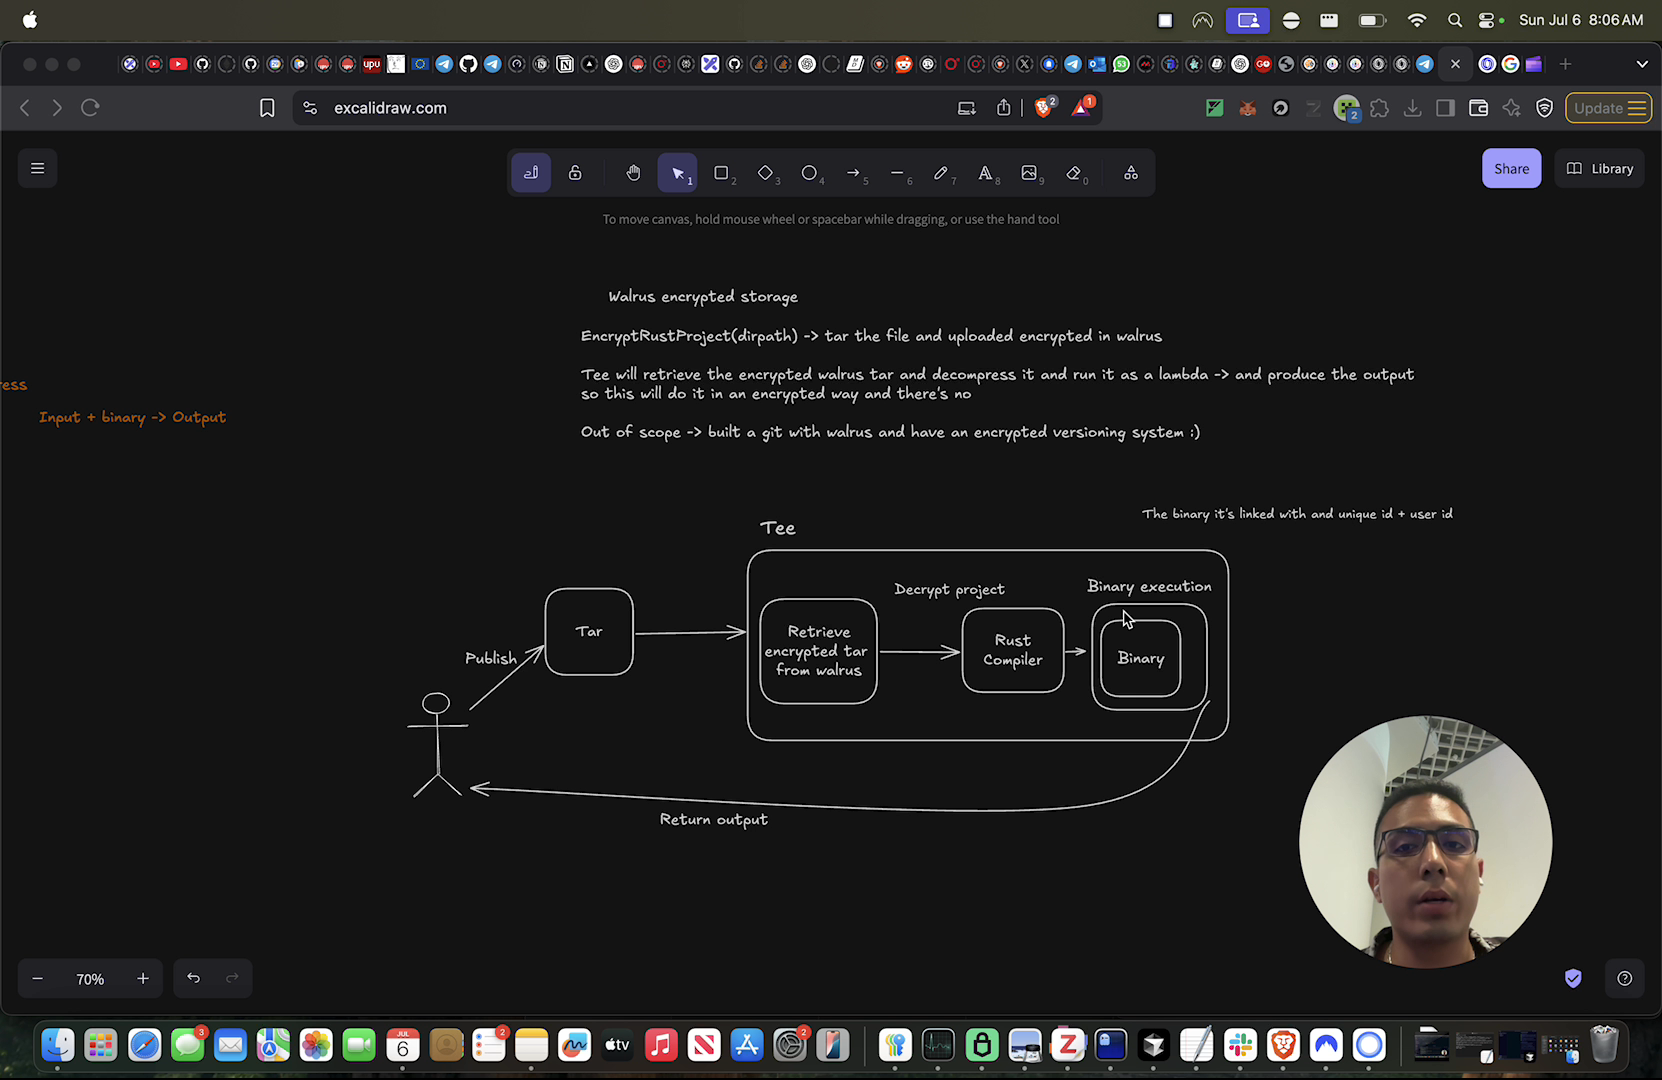
Task: Open the Excalidraw hamburger menu
Action: tap(38, 168)
